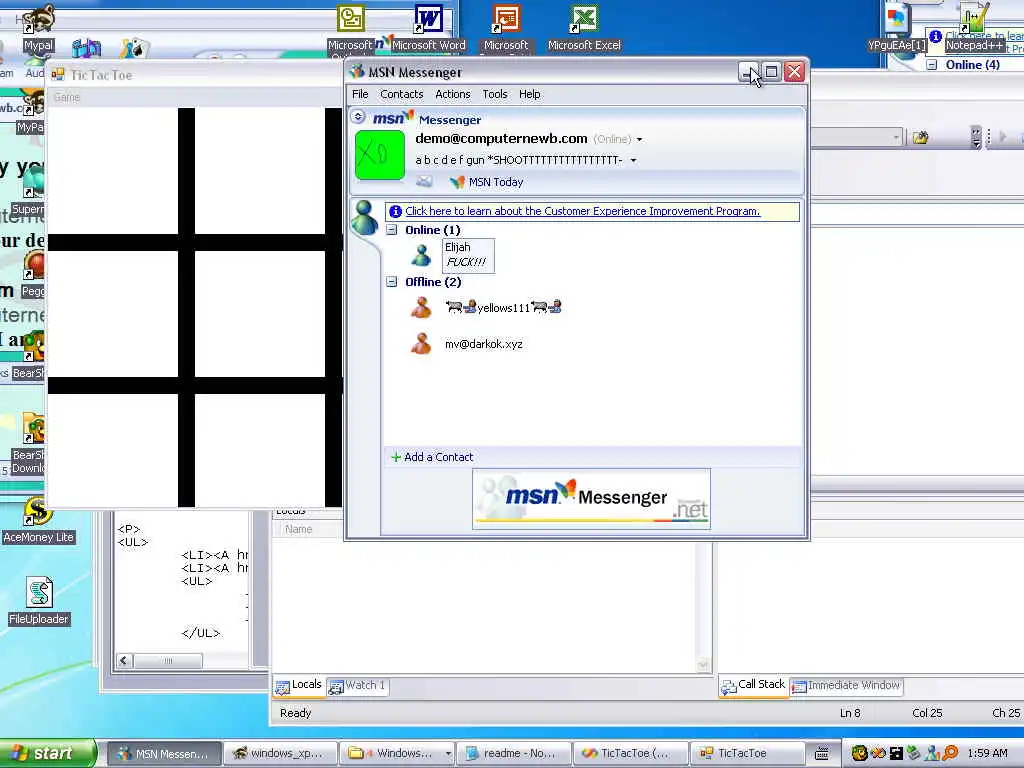
Task: Open the Game menu in TicTacToe window
Action: [67, 97]
